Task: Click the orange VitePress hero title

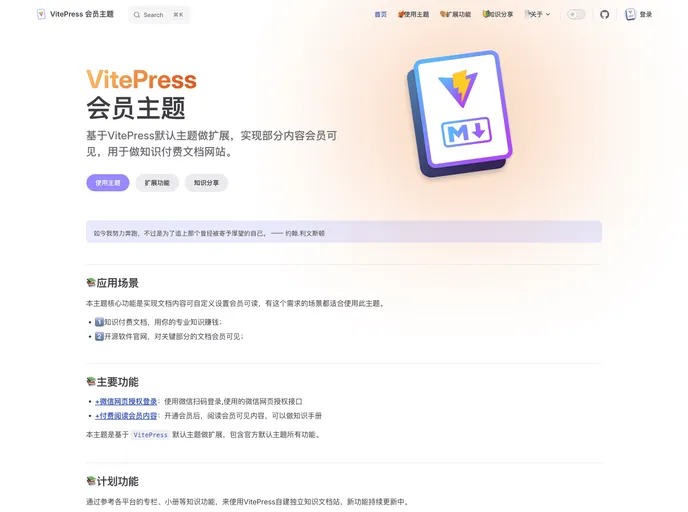Action: pyautogui.click(x=141, y=80)
